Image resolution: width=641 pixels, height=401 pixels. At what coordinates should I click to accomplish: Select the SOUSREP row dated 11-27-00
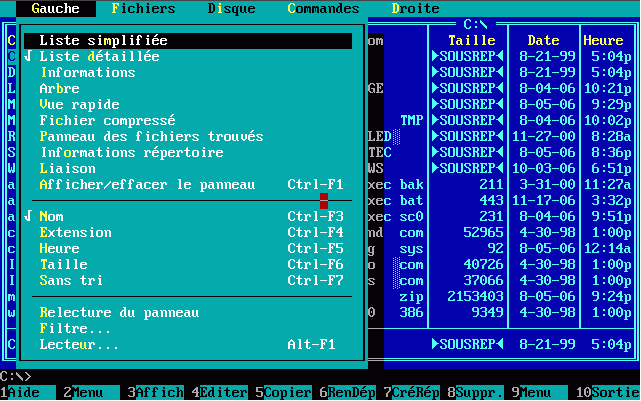[x=500, y=136]
